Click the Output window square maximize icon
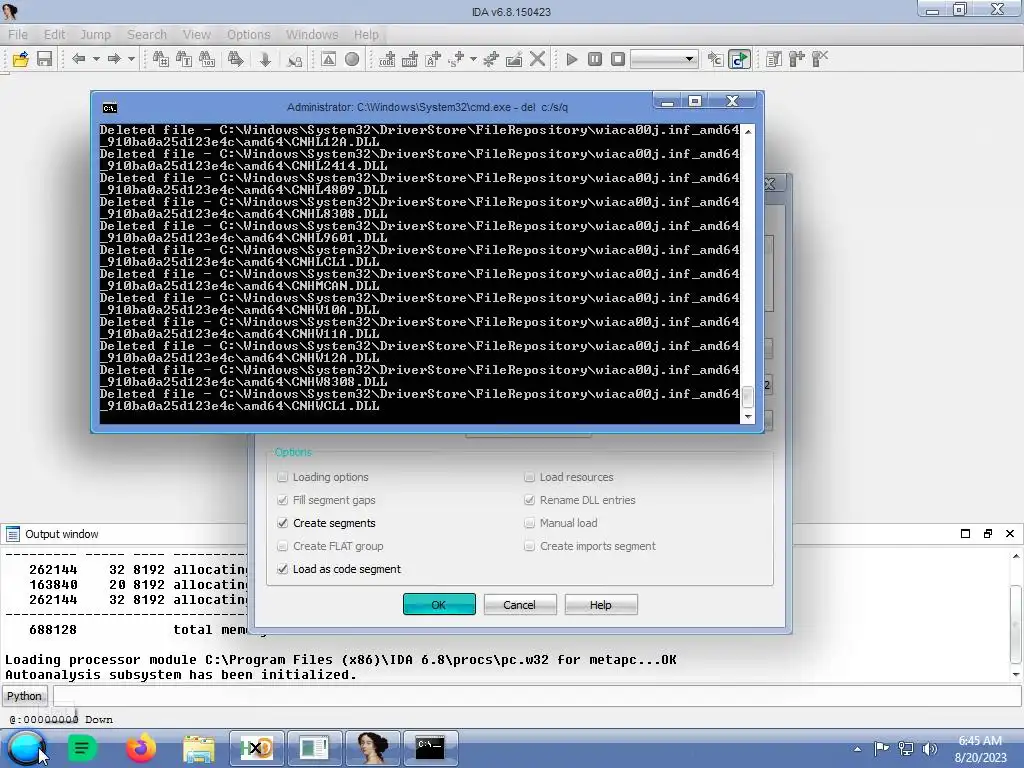Viewport: 1024px width, 768px height. point(965,534)
